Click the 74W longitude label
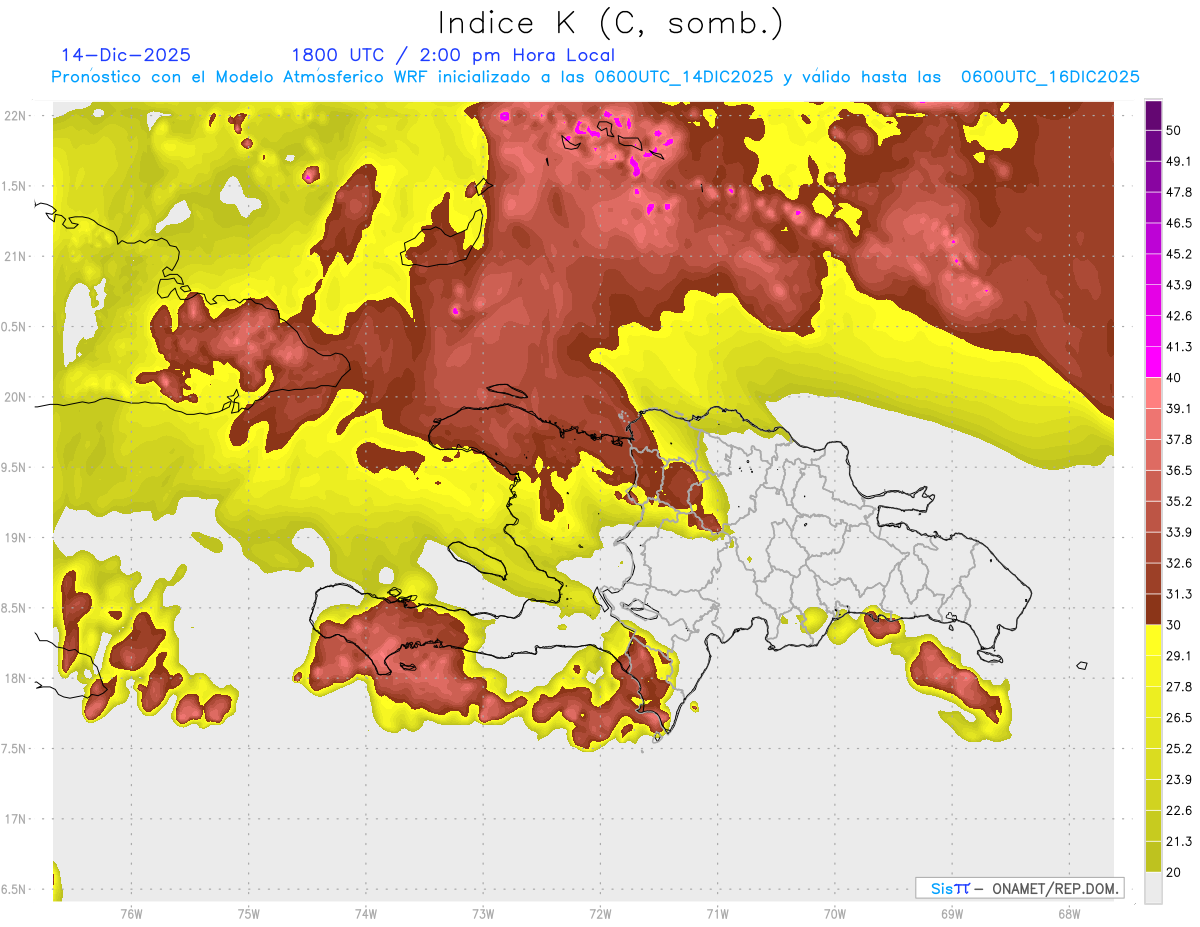 (x=366, y=913)
